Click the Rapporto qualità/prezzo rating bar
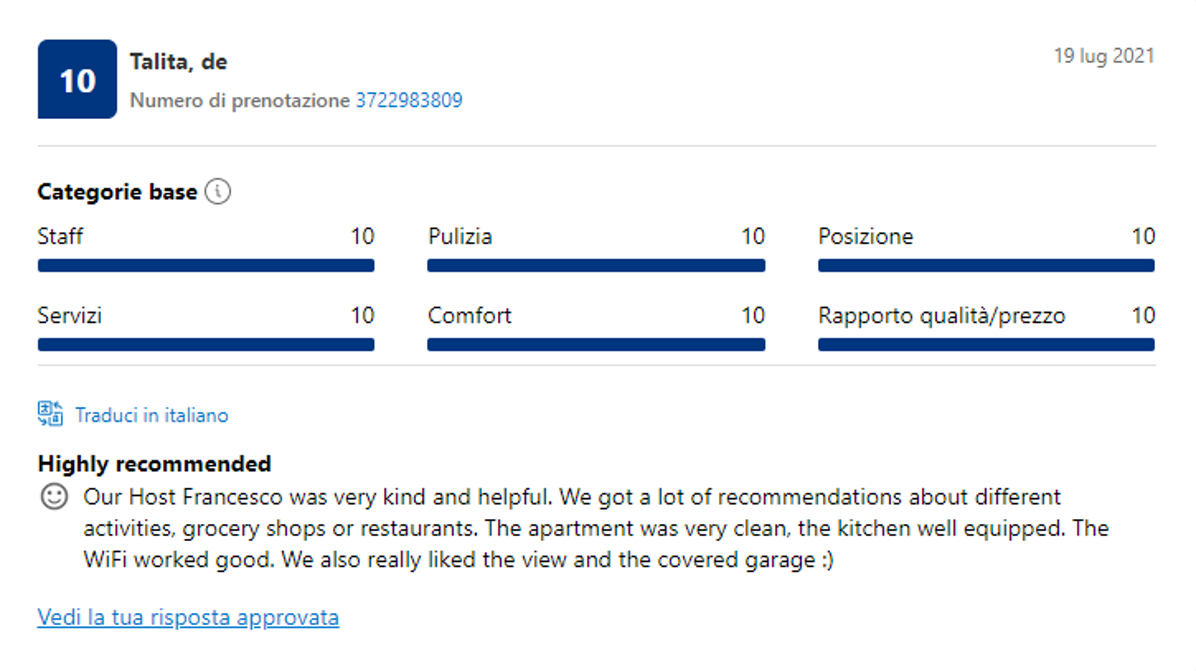 986,345
